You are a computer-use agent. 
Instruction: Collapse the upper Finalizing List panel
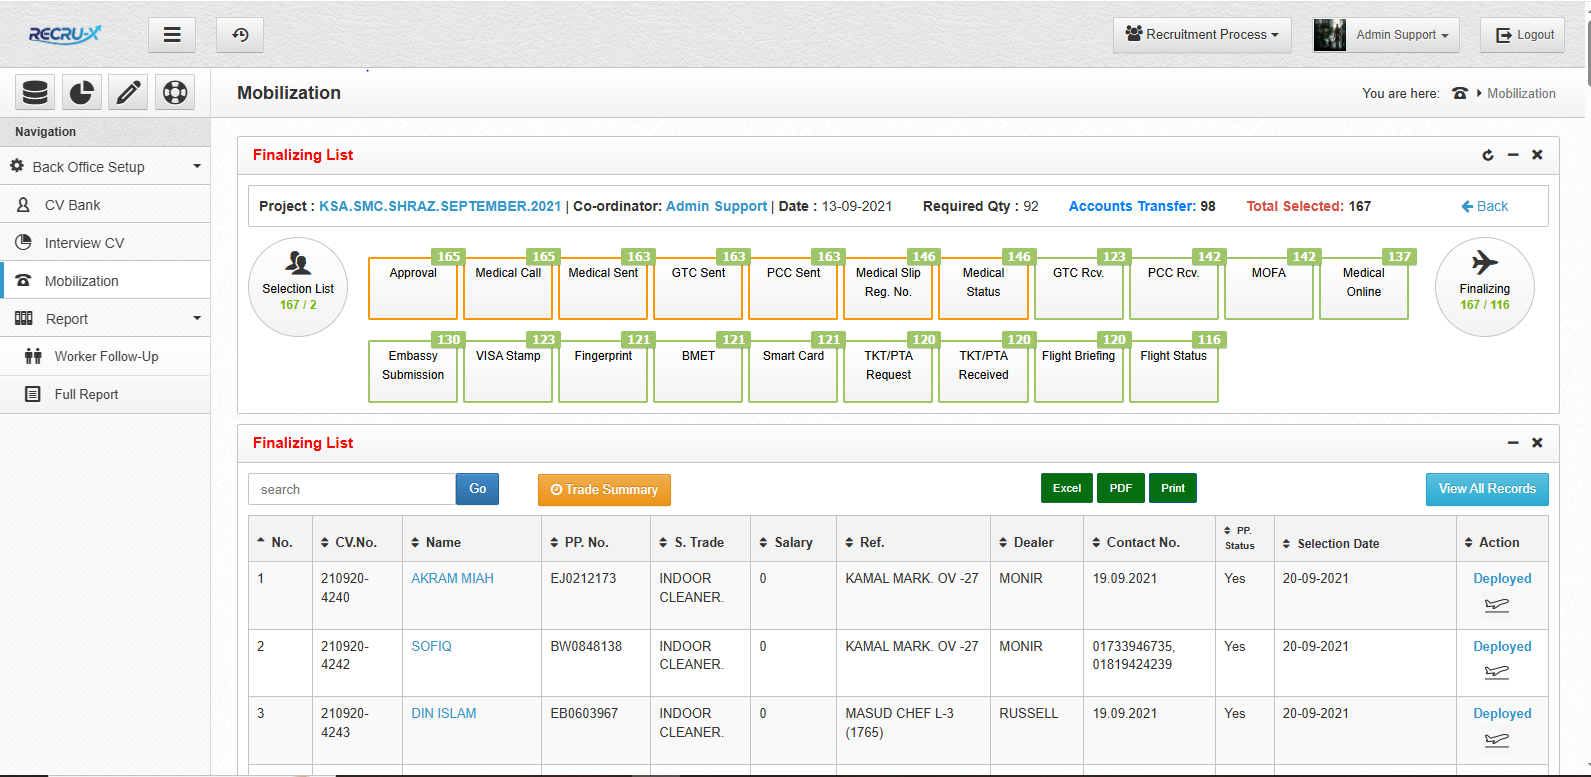1513,155
